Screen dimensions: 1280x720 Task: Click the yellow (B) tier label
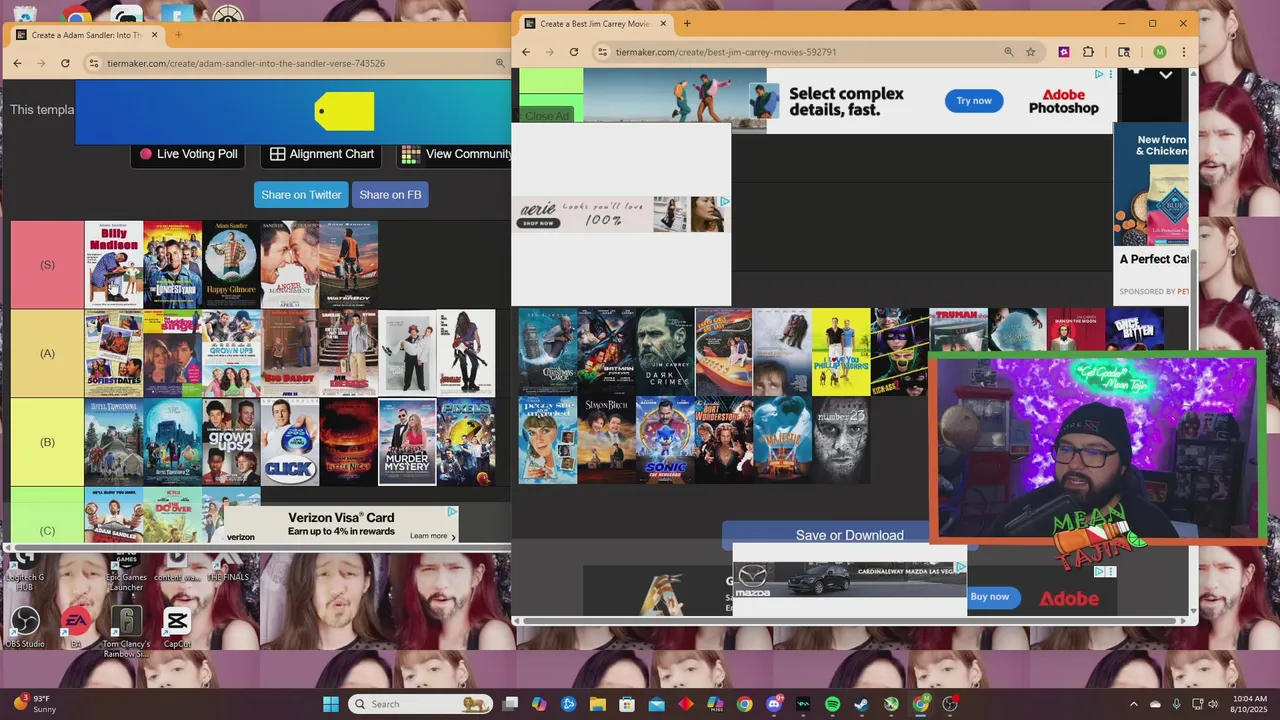(x=47, y=442)
